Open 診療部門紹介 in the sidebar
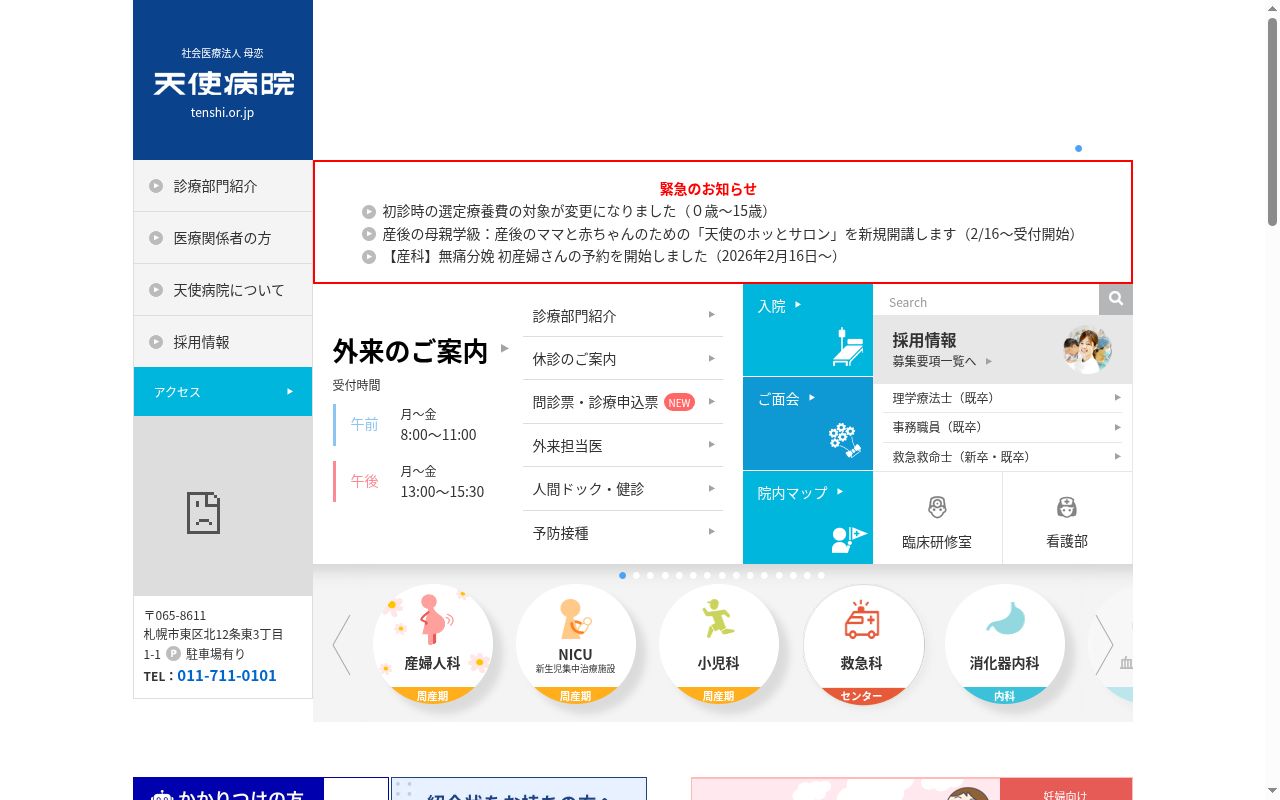The width and height of the screenshot is (1280, 800). tap(223, 186)
